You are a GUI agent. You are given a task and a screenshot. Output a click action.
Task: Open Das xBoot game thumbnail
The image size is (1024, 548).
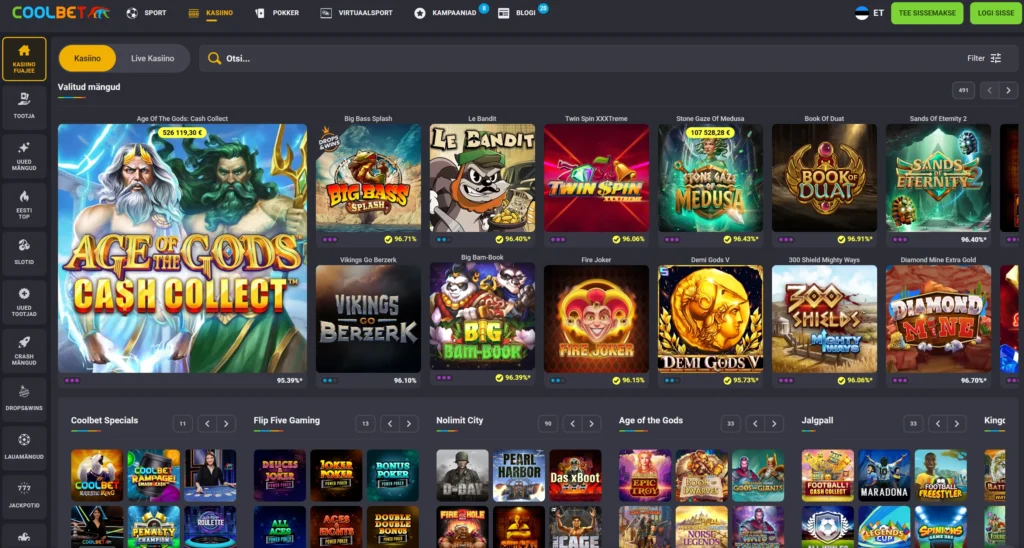(575, 475)
